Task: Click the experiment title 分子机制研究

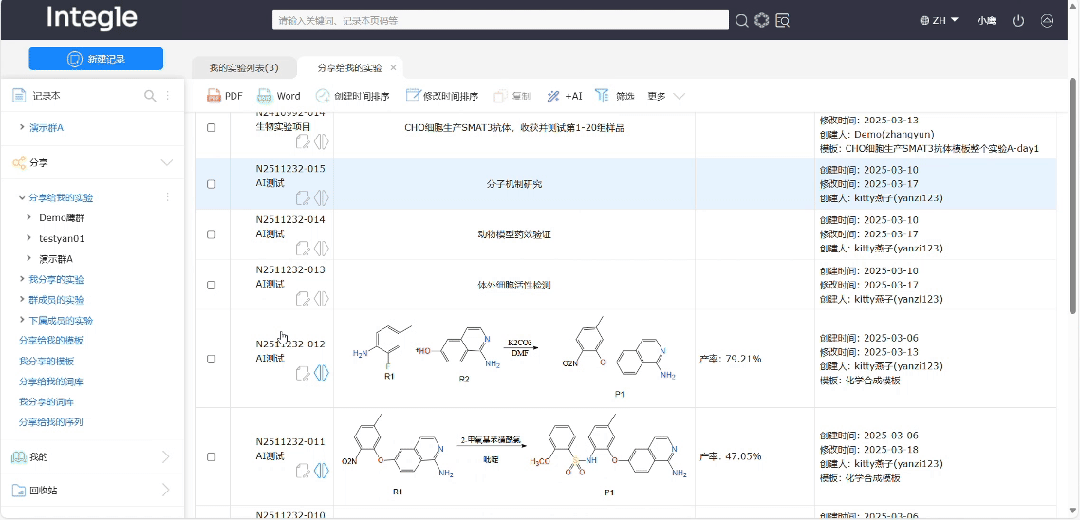Action: (514, 184)
